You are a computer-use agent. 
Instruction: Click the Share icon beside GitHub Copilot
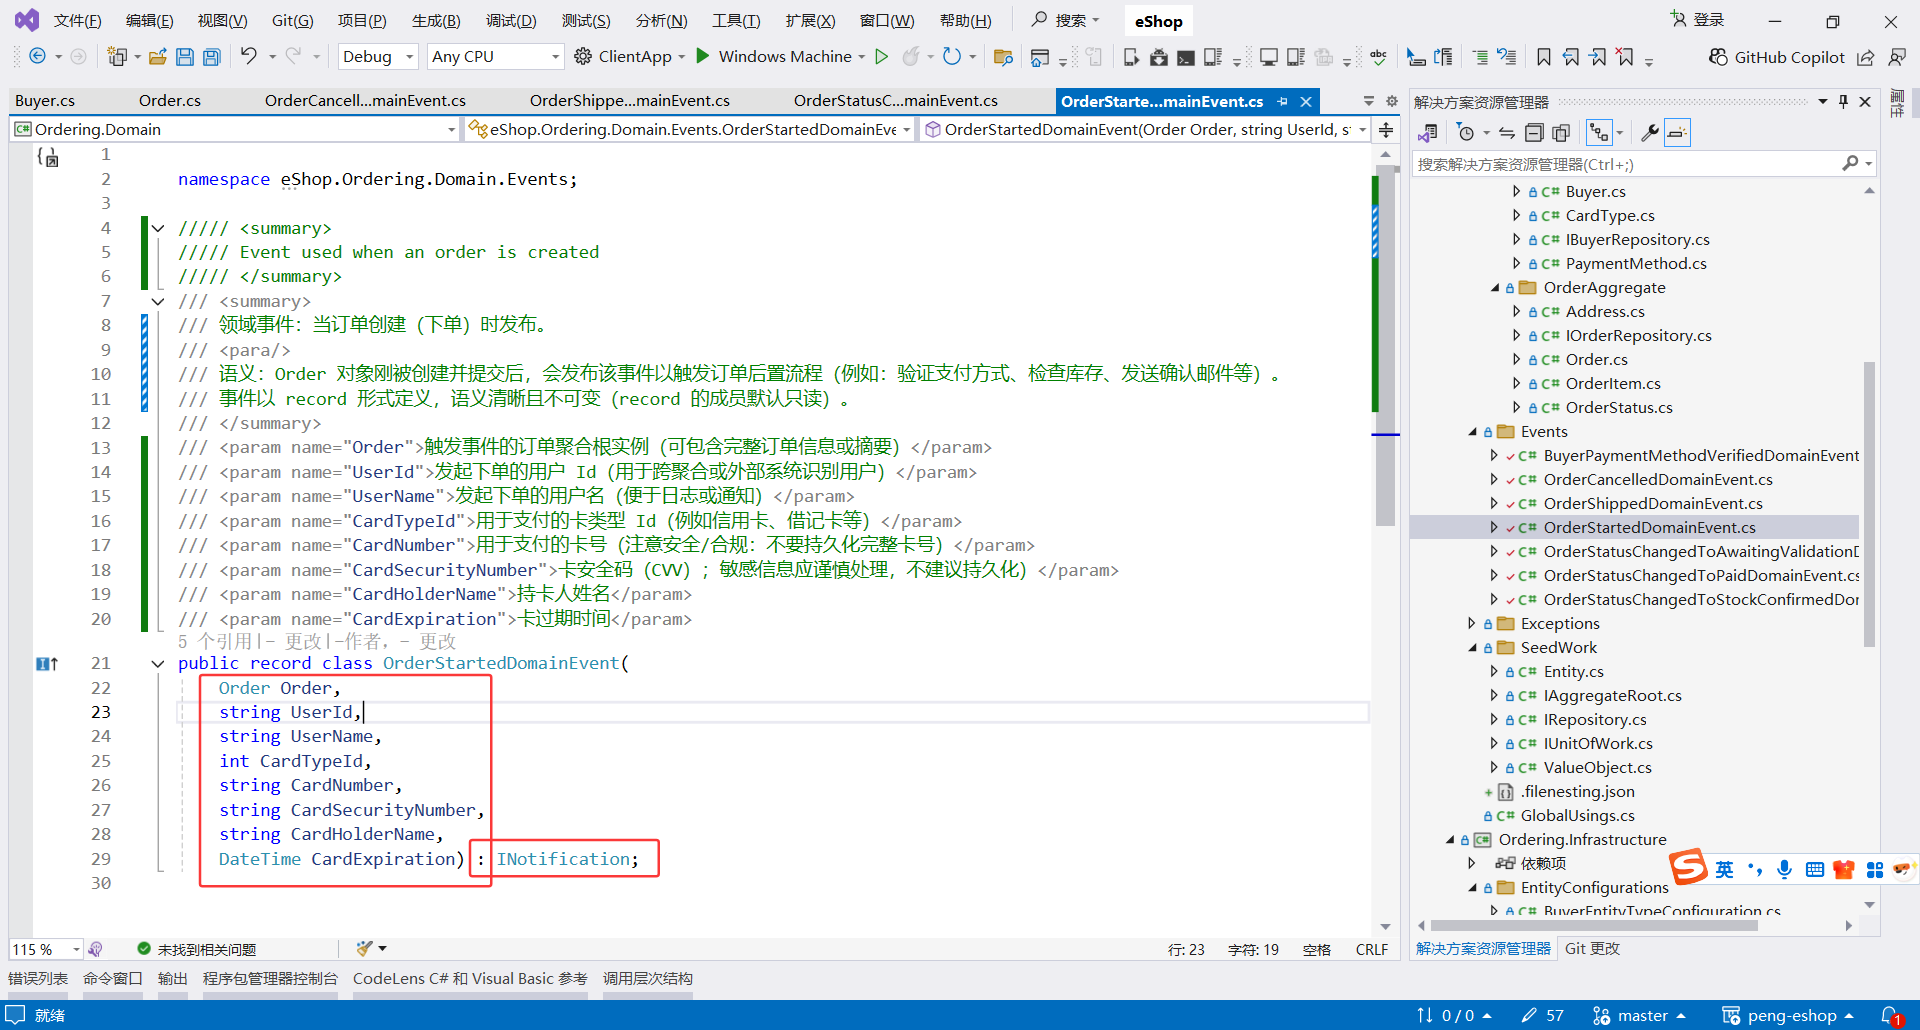click(1866, 57)
